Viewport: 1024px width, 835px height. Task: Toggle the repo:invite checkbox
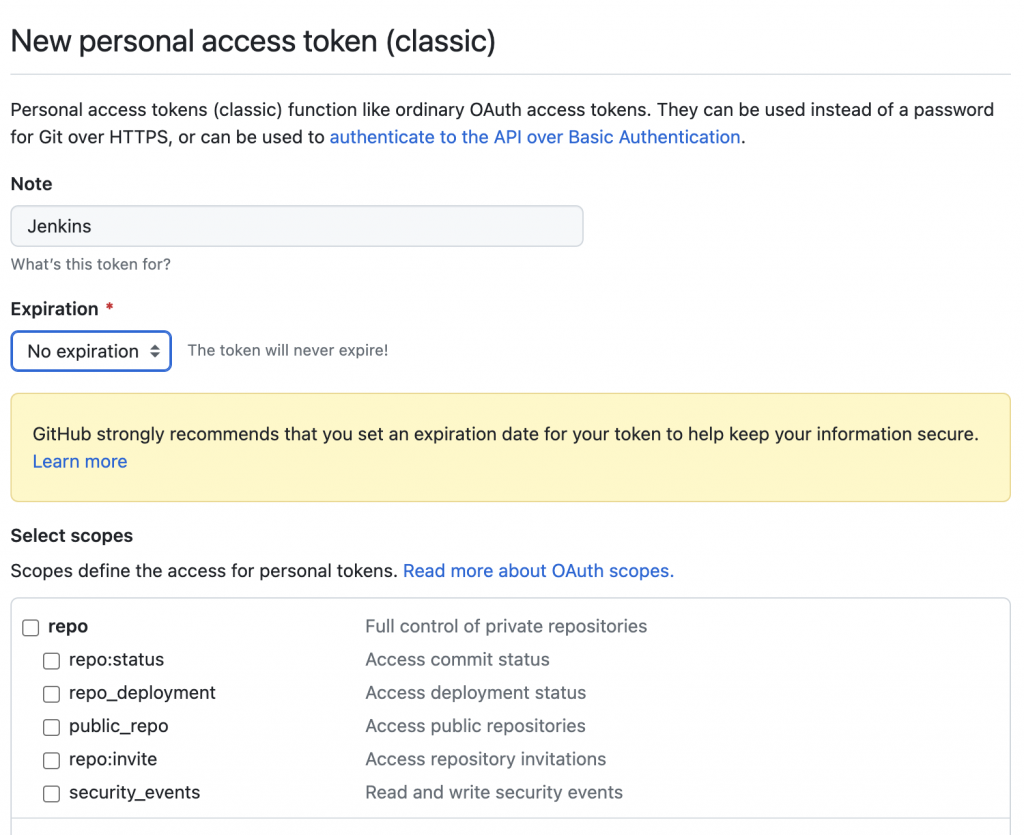[51, 760]
